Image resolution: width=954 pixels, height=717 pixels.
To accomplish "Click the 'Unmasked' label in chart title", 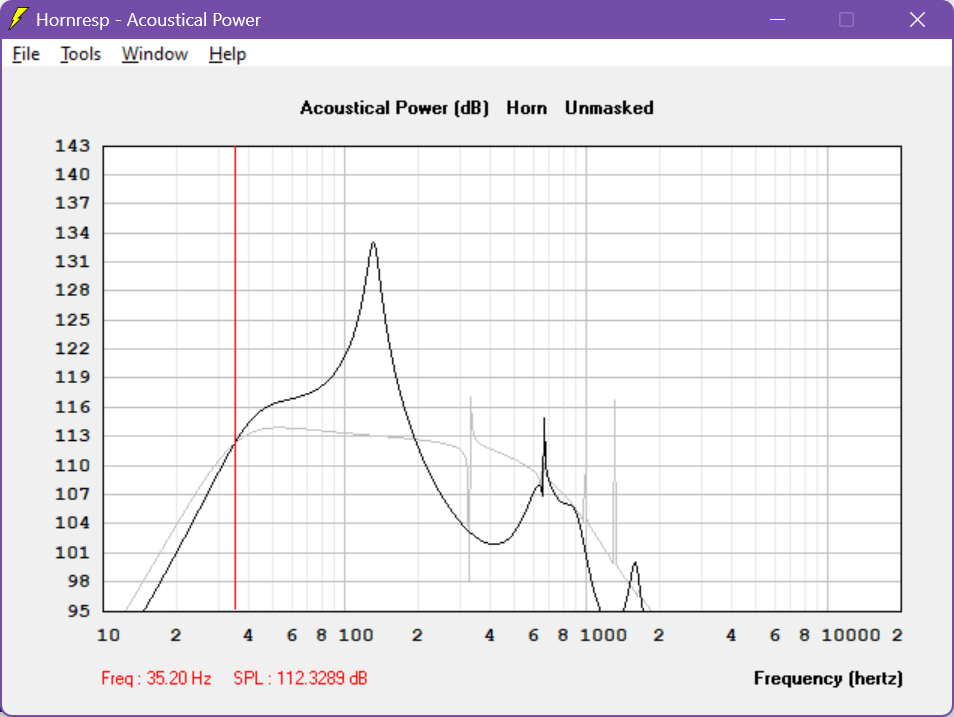I will click(x=609, y=108).
